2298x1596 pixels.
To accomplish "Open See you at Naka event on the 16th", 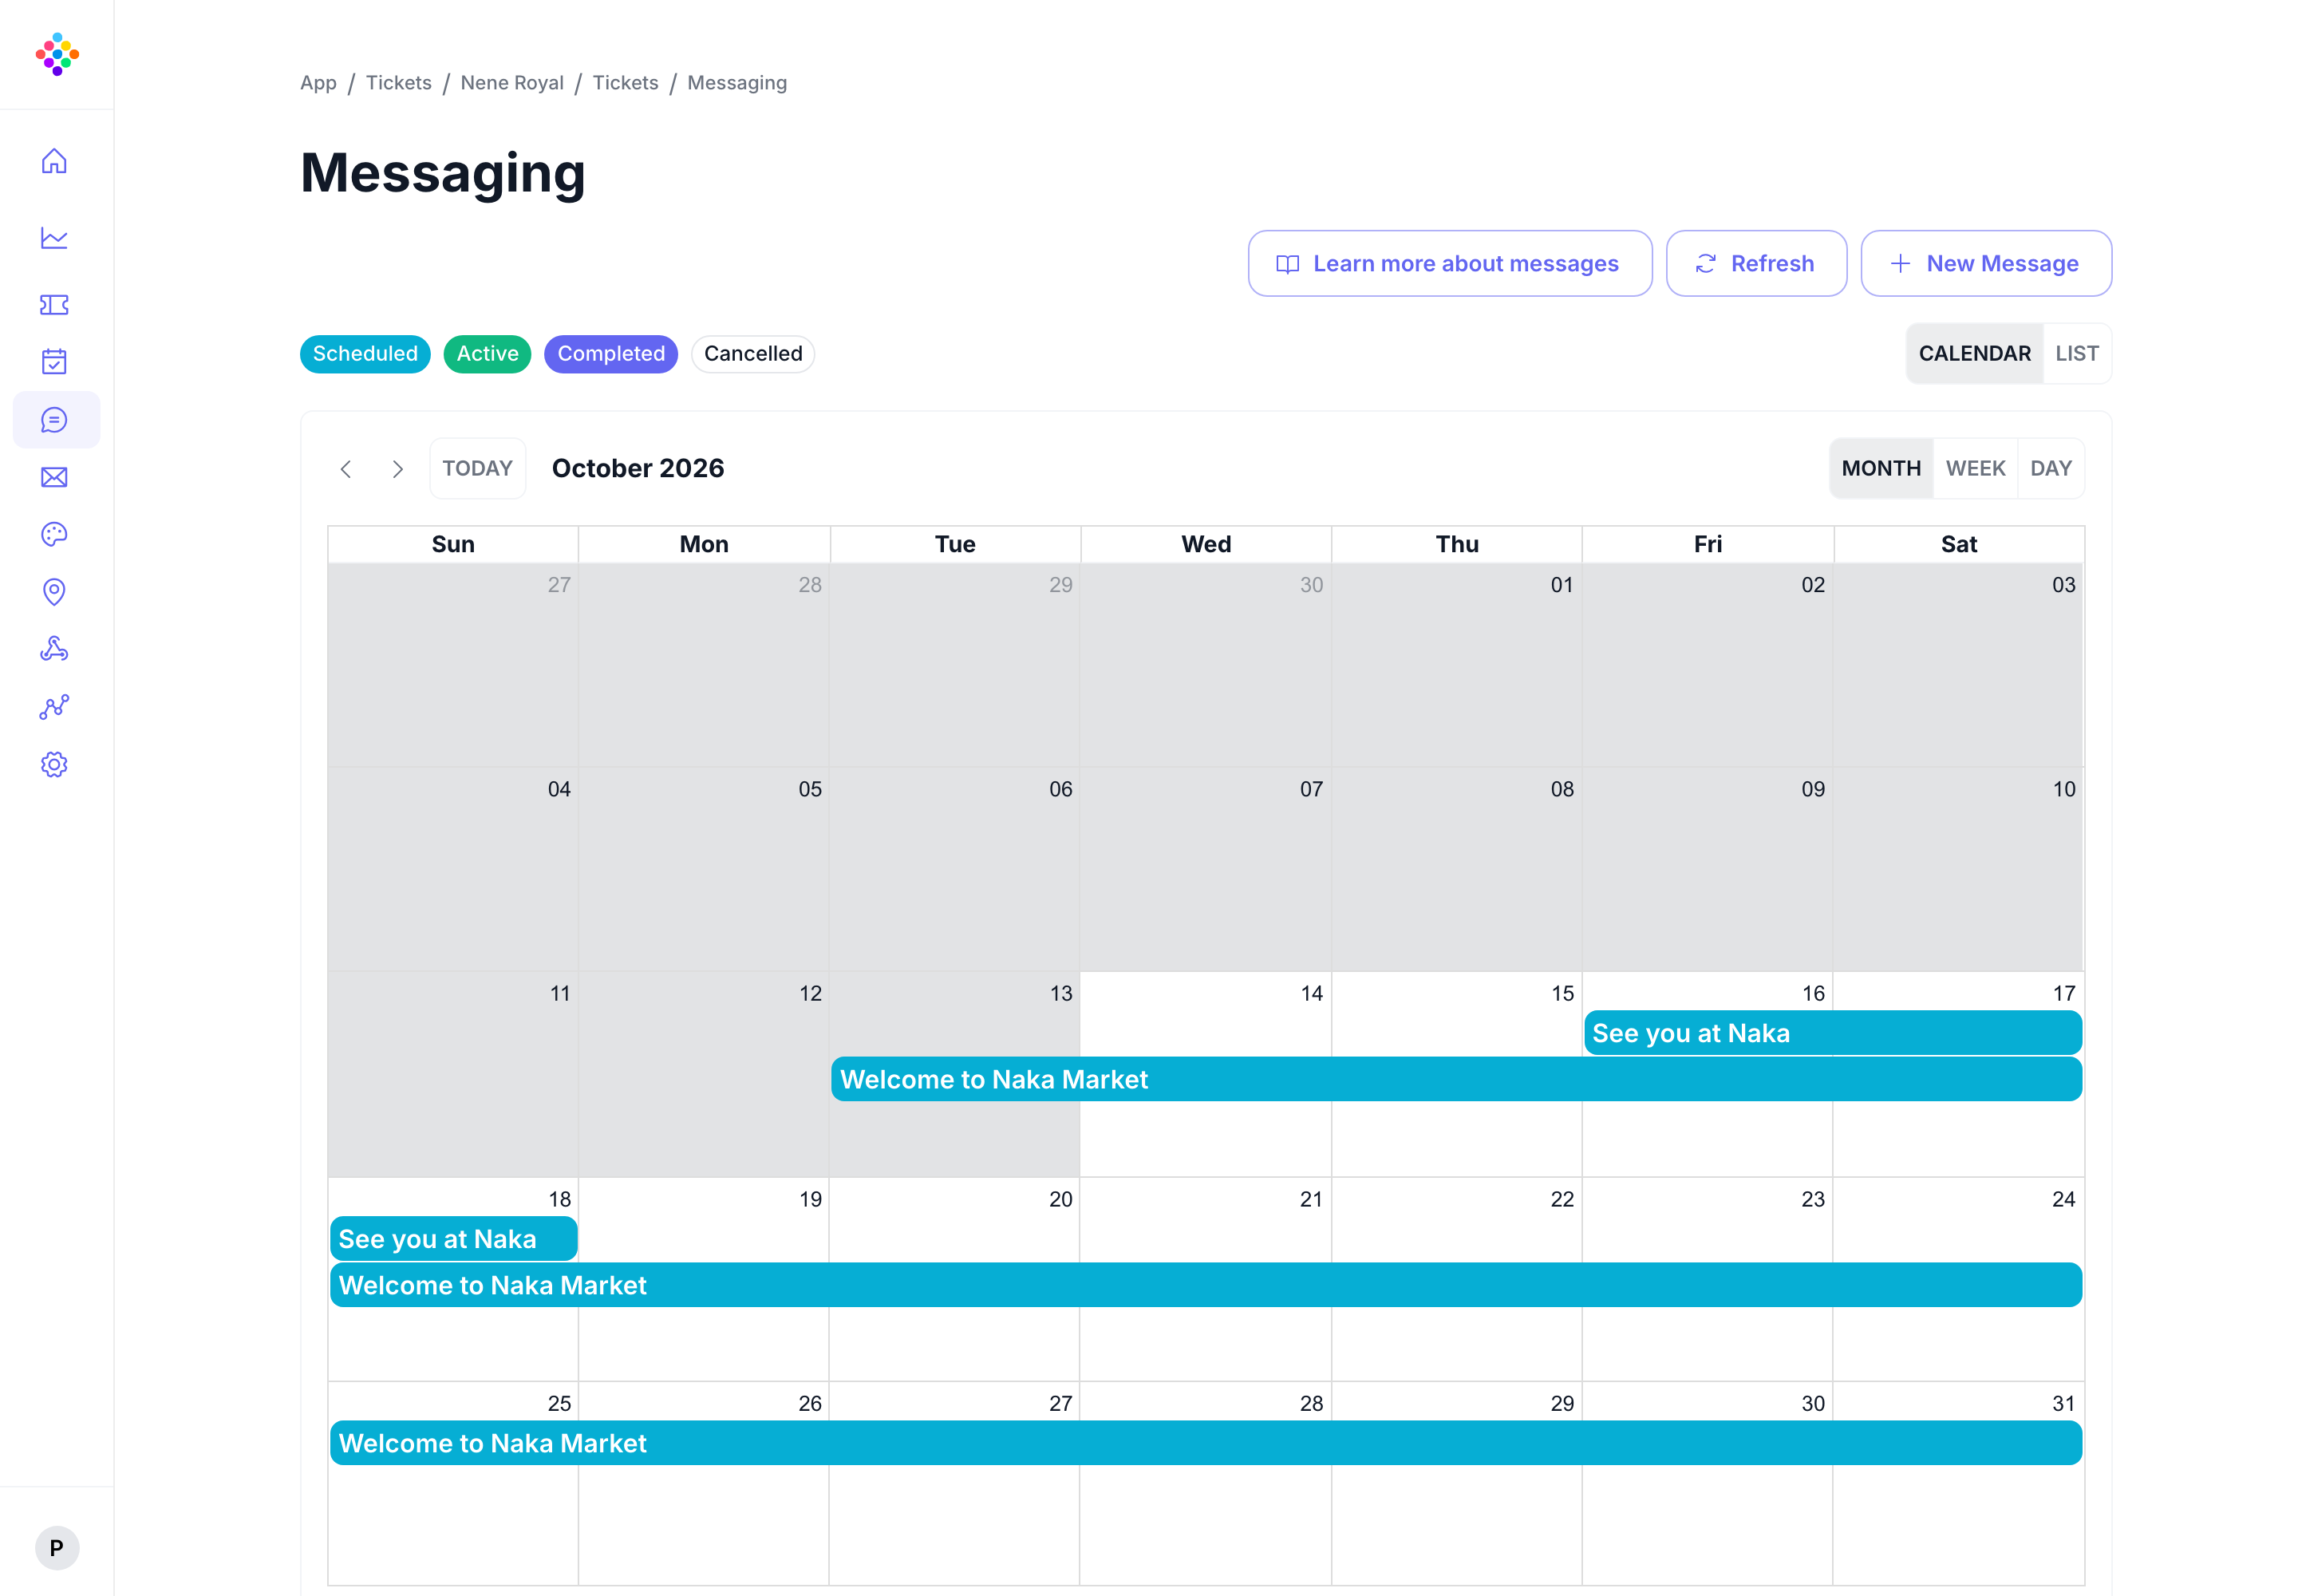I will click(x=1833, y=1033).
